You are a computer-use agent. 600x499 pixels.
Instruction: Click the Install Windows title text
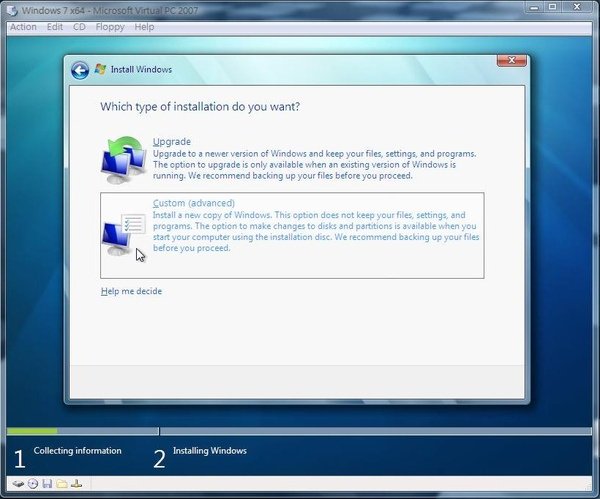[x=141, y=70]
